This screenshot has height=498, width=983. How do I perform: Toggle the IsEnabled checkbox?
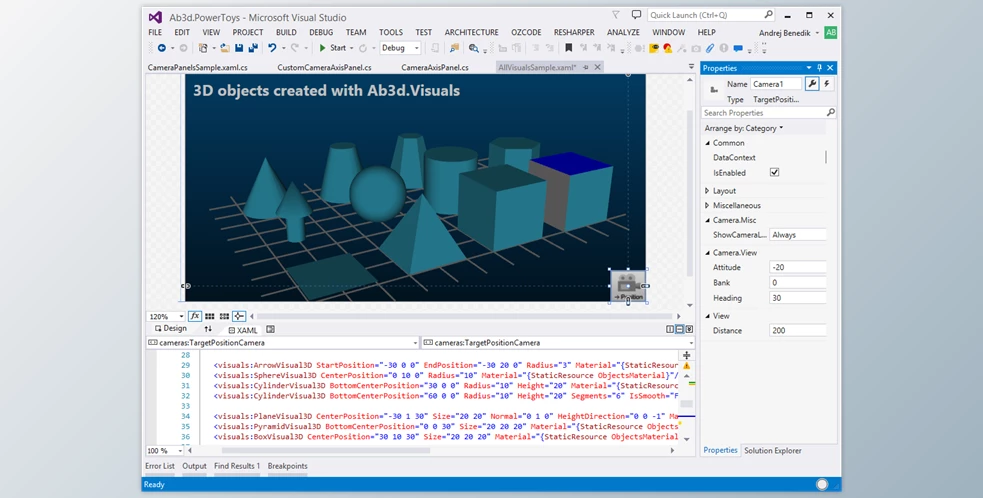tap(774, 172)
